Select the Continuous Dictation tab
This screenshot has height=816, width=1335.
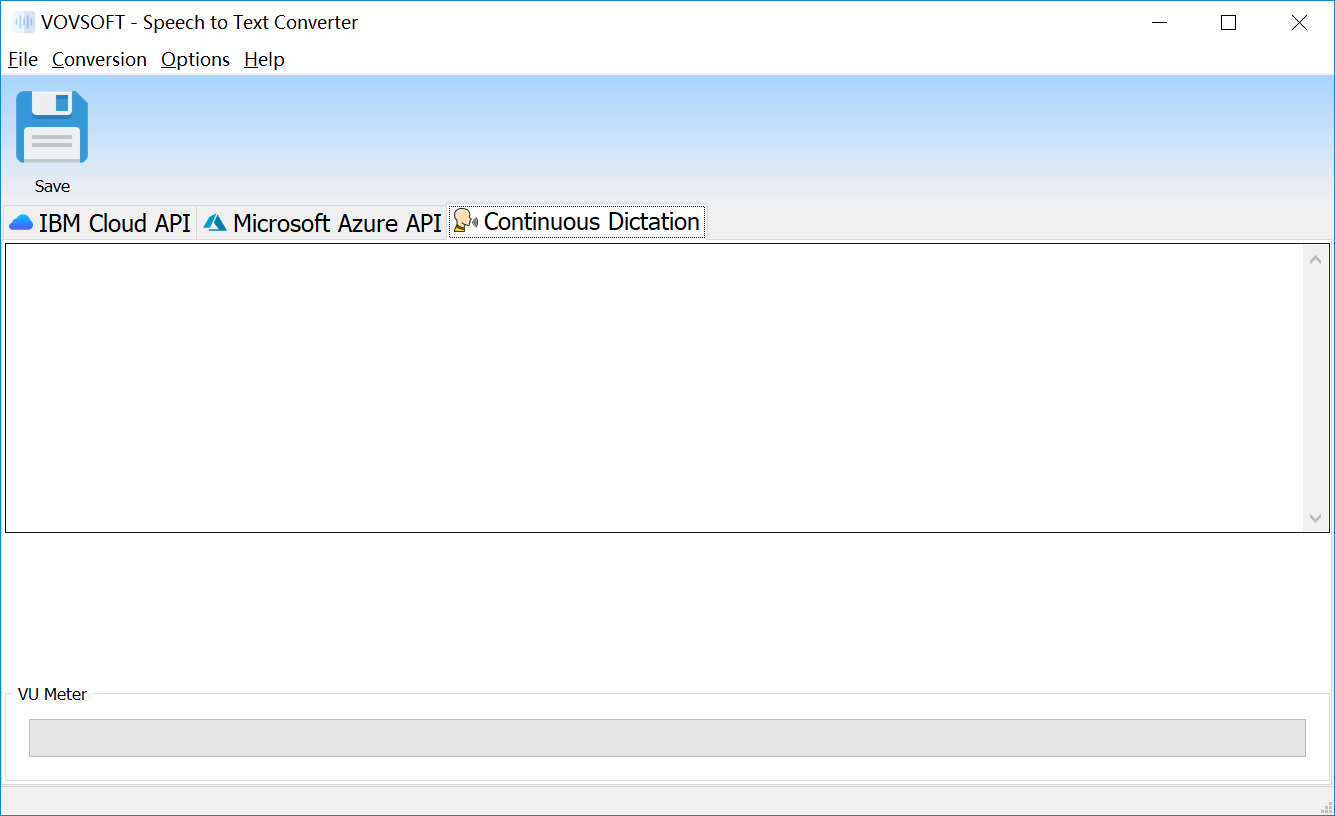click(x=577, y=221)
